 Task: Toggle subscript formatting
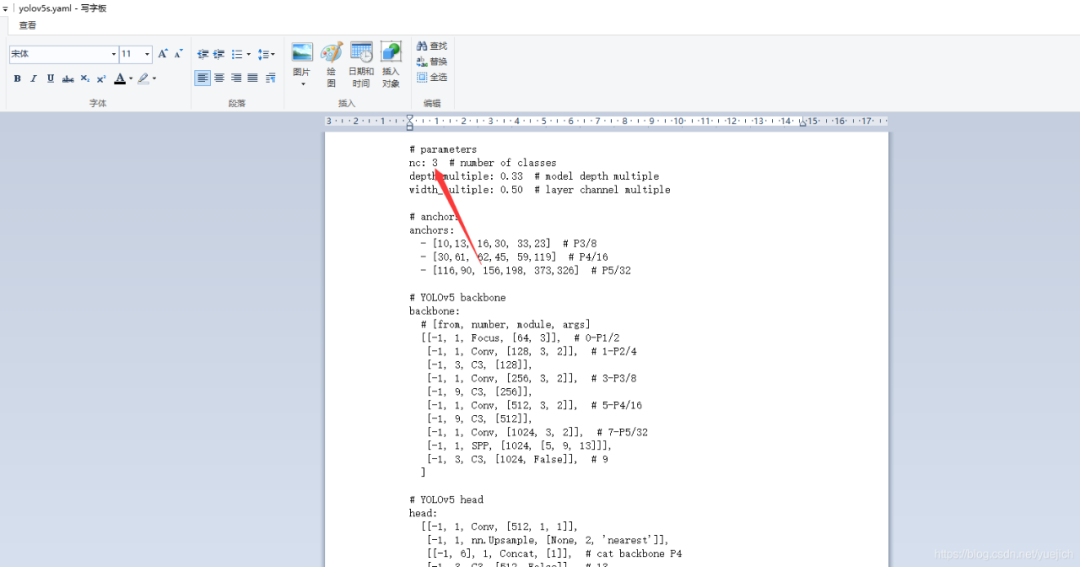pyautogui.click(x=85, y=79)
